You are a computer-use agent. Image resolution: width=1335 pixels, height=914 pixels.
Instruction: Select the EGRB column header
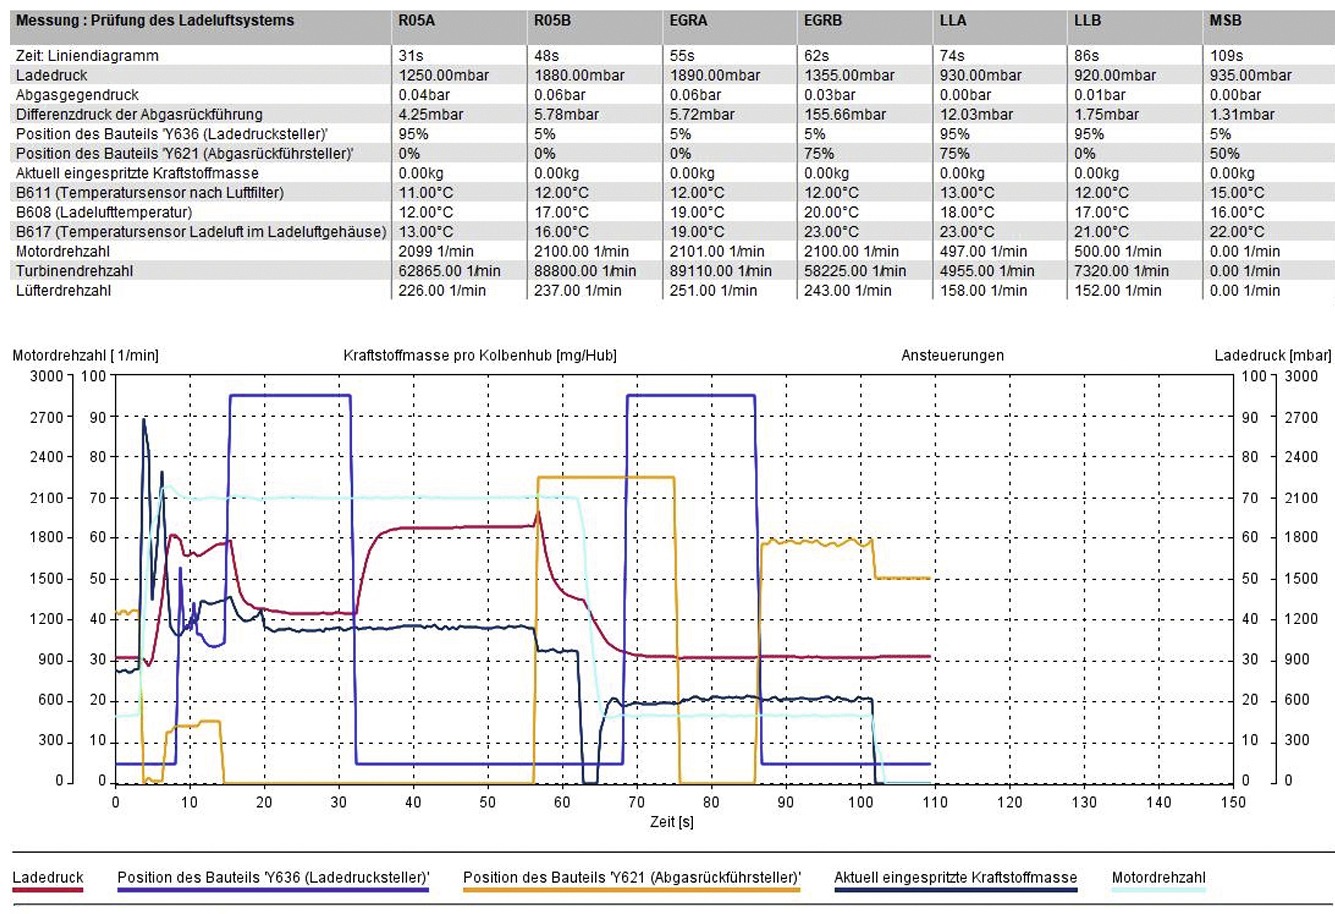823,20
